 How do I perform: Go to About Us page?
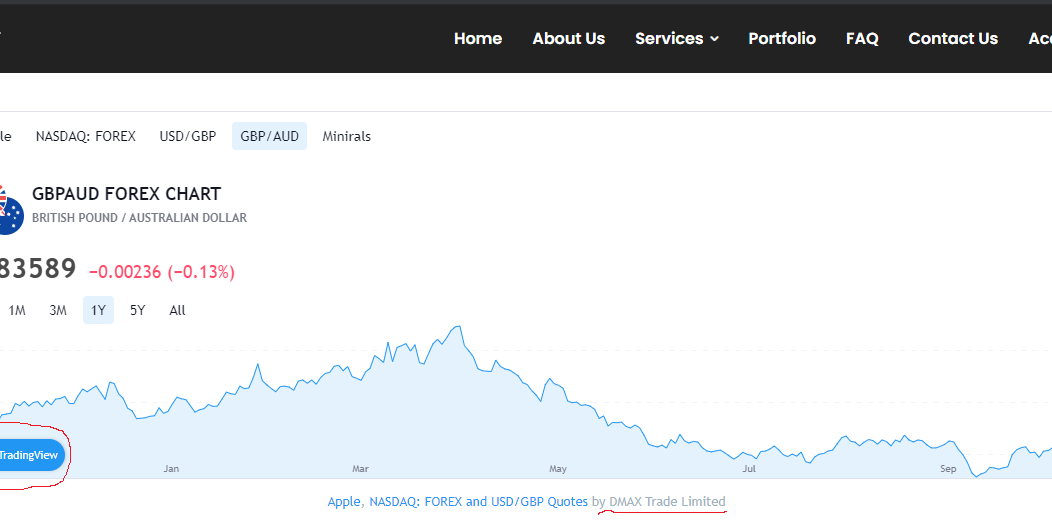[x=568, y=39]
